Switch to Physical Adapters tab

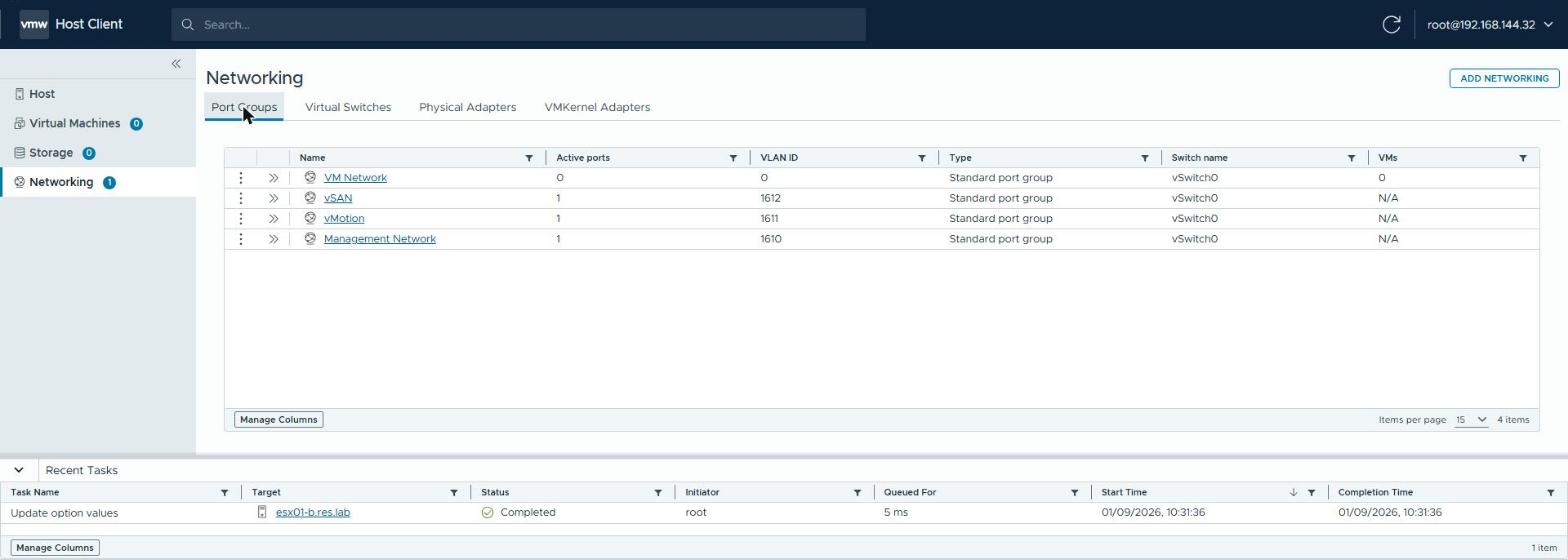467,107
